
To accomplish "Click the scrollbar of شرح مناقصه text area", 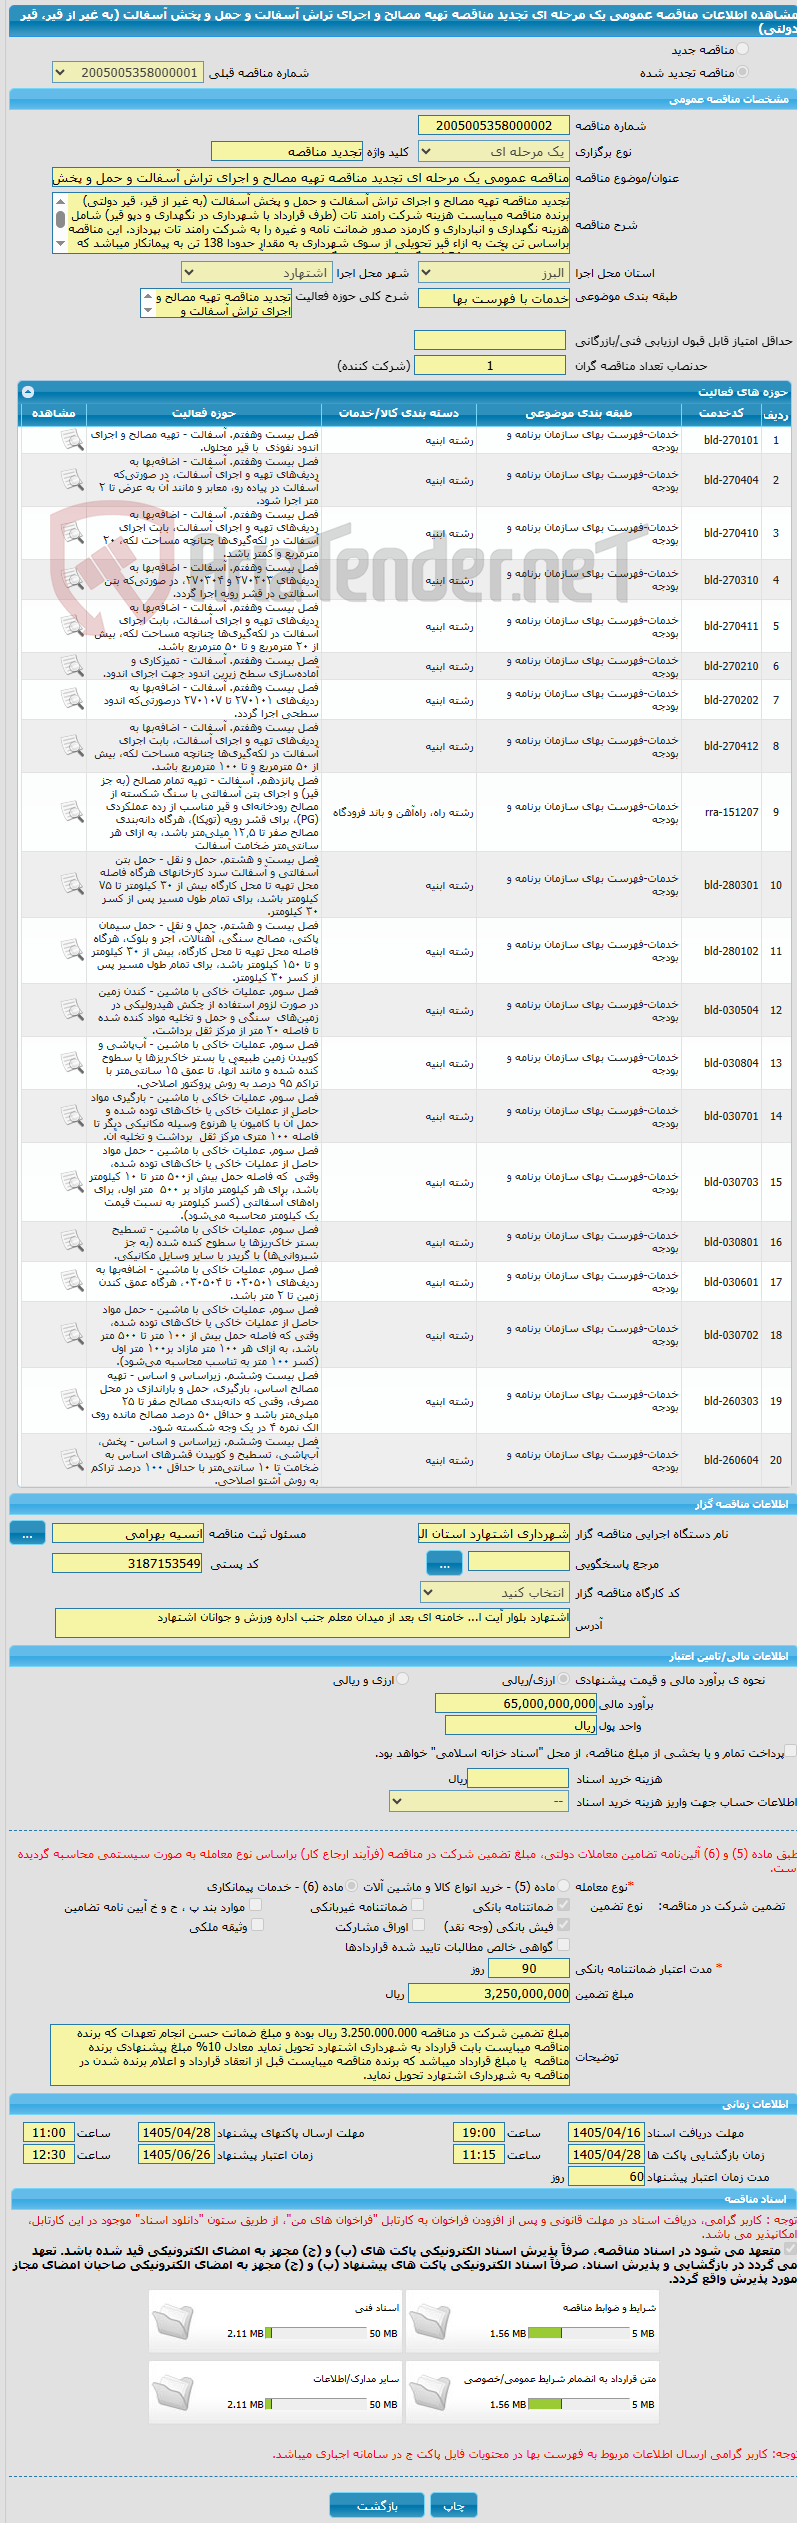I will pos(60,222).
